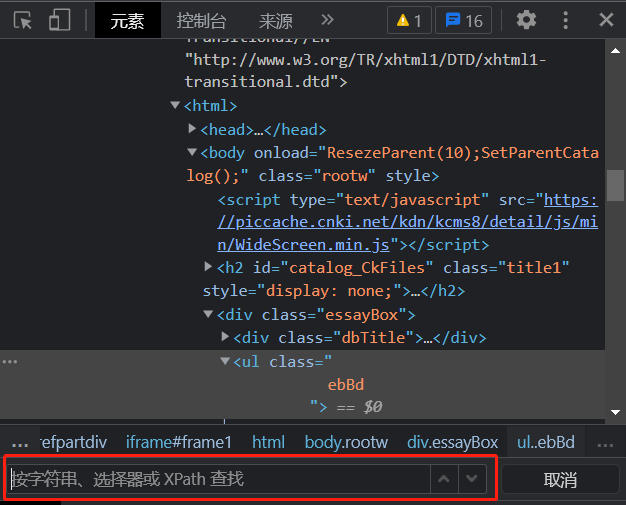
Task: Expand the div dbTitle node
Action: tap(225, 337)
